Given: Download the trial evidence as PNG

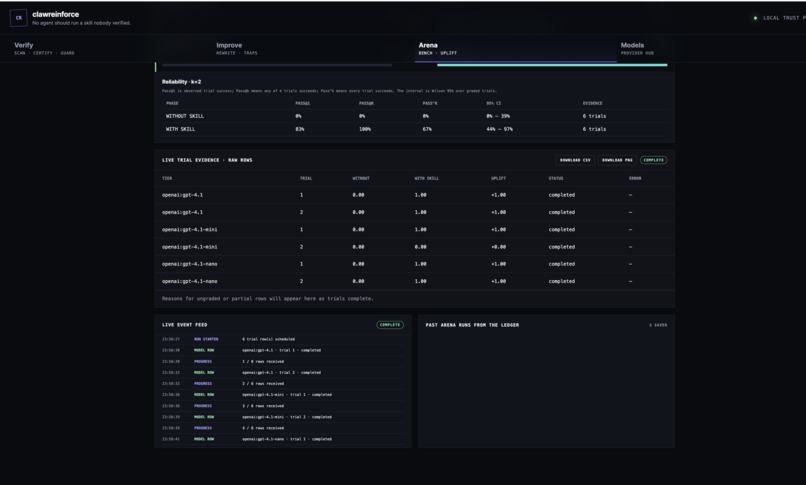Looking at the screenshot, I should [x=617, y=160].
